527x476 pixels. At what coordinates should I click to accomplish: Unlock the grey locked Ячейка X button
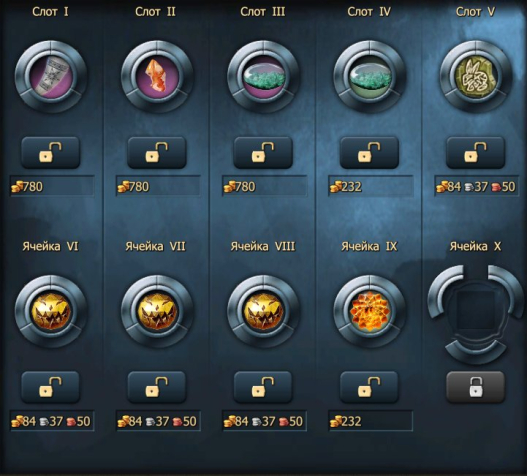pos(476,387)
